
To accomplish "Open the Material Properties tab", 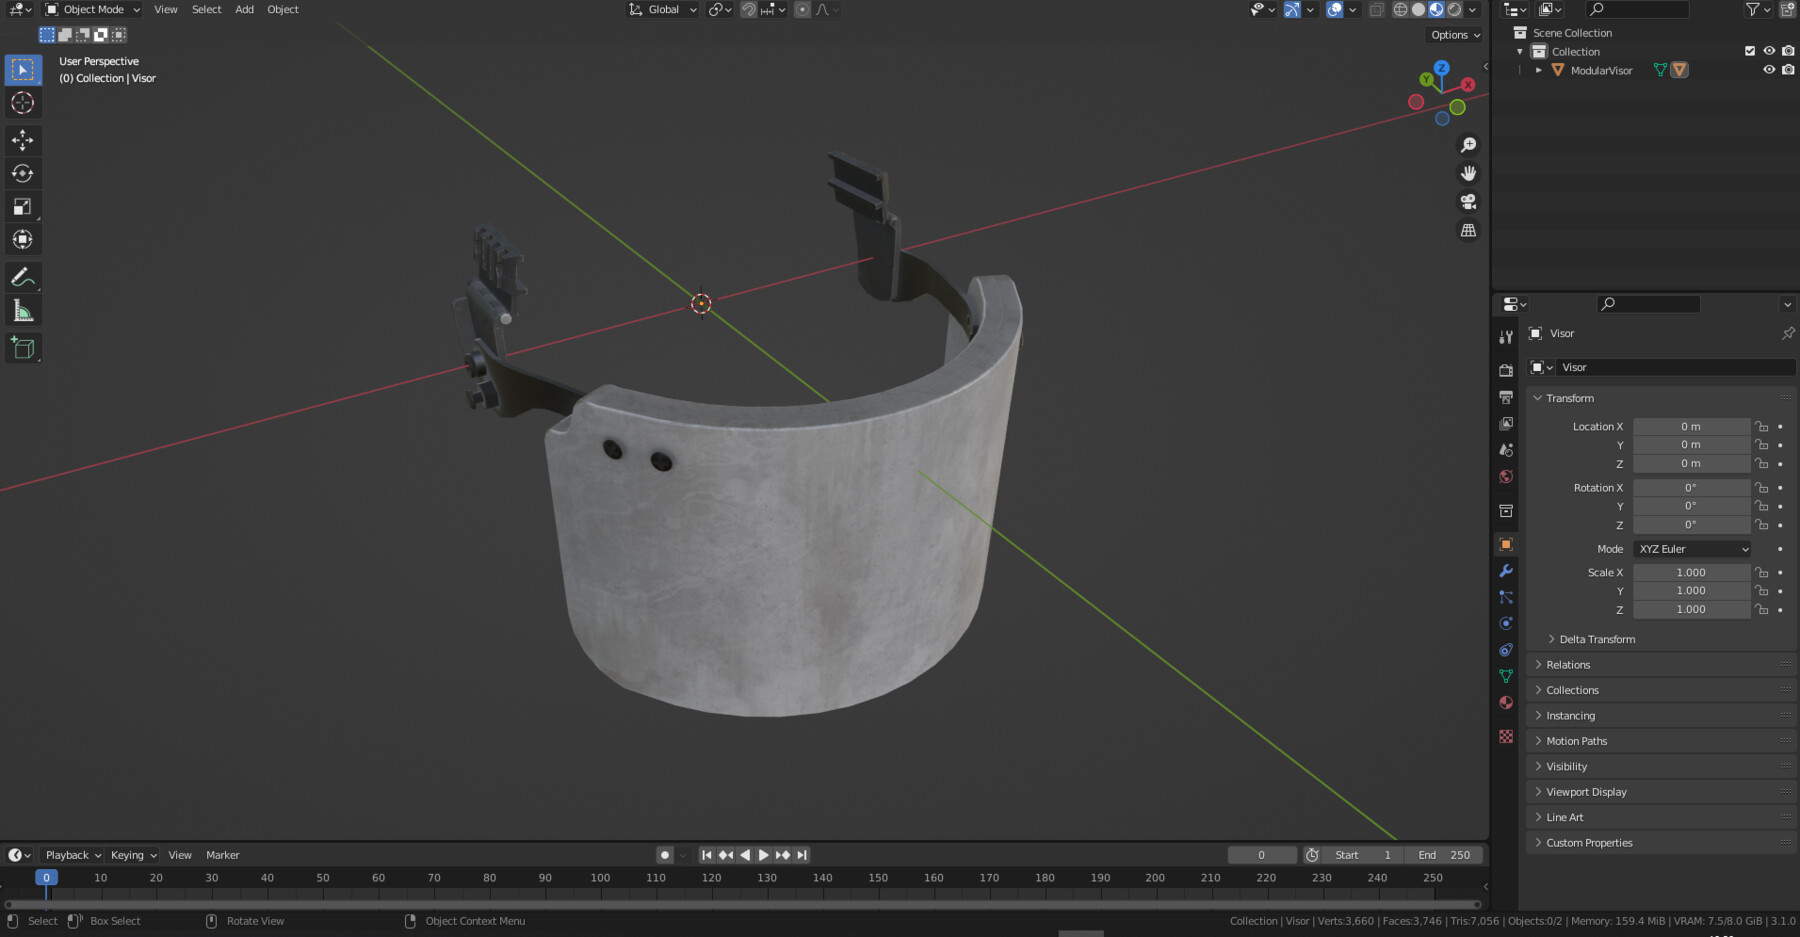I will (x=1506, y=702).
